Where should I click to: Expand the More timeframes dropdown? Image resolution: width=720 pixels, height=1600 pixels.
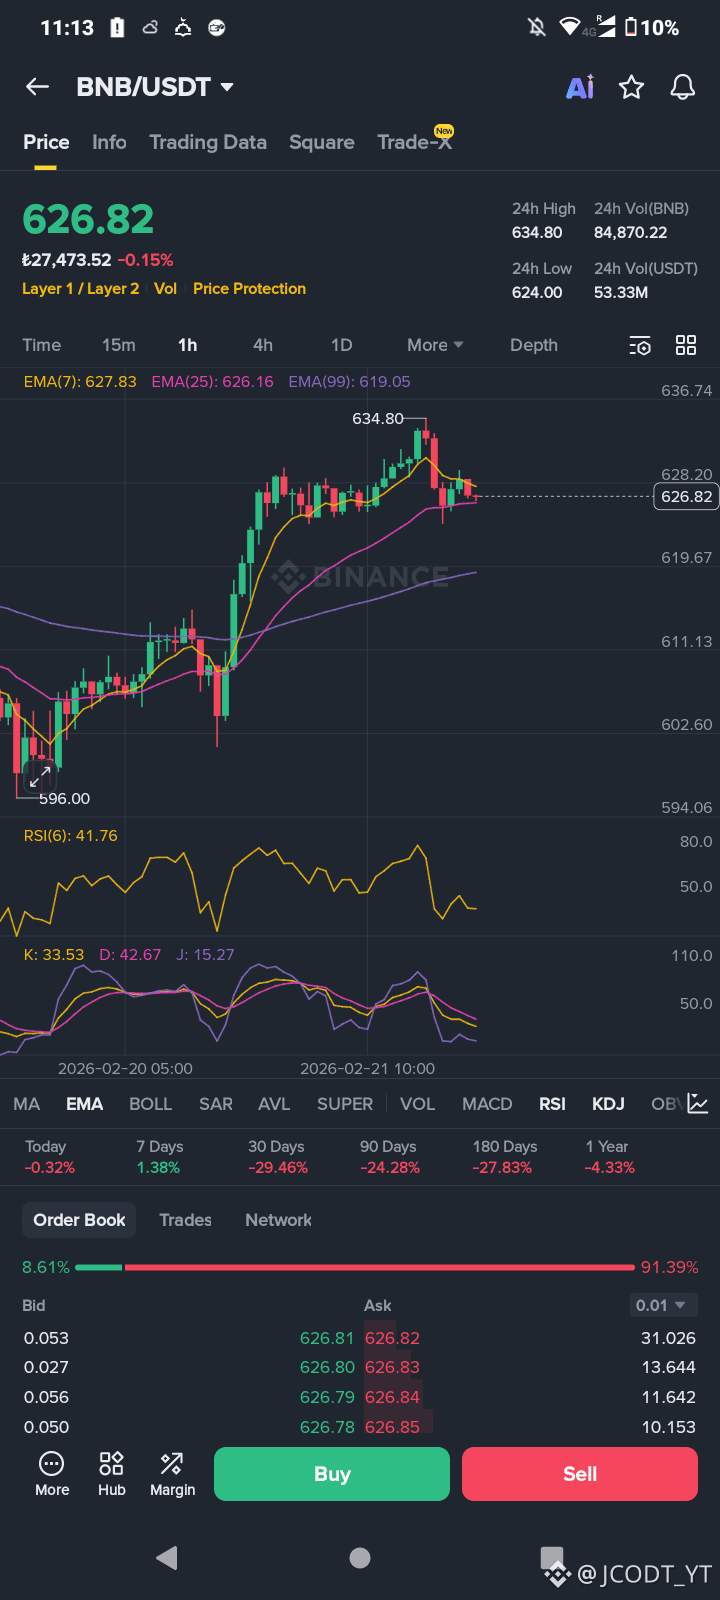[435, 345]
